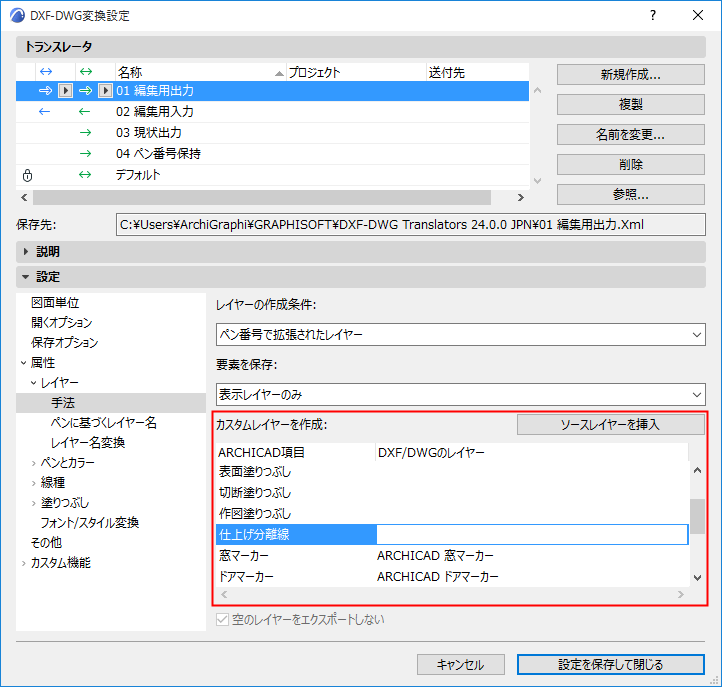Image resolution: width=722 pixels, height=687 pixels.
Task: Select その他 in settings tree
Action: 46,543
